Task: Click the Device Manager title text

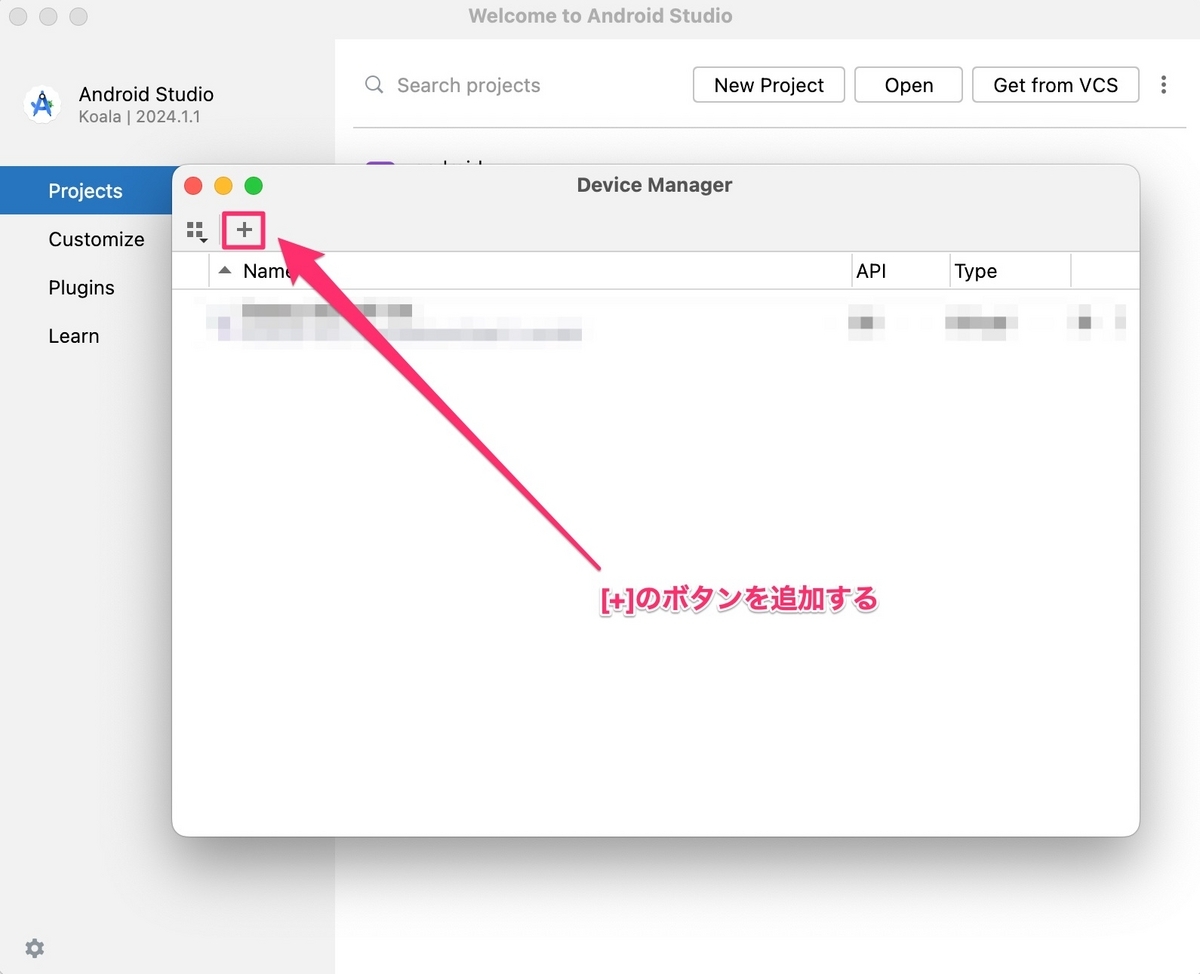Action: coord(655,185)
